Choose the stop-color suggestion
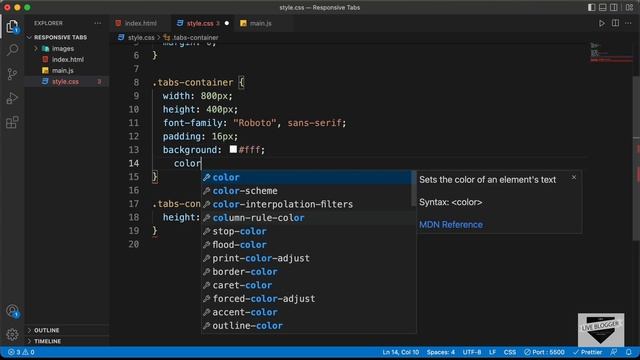Image resolution: width=640 pixels, height=360 pixels. 307,231
